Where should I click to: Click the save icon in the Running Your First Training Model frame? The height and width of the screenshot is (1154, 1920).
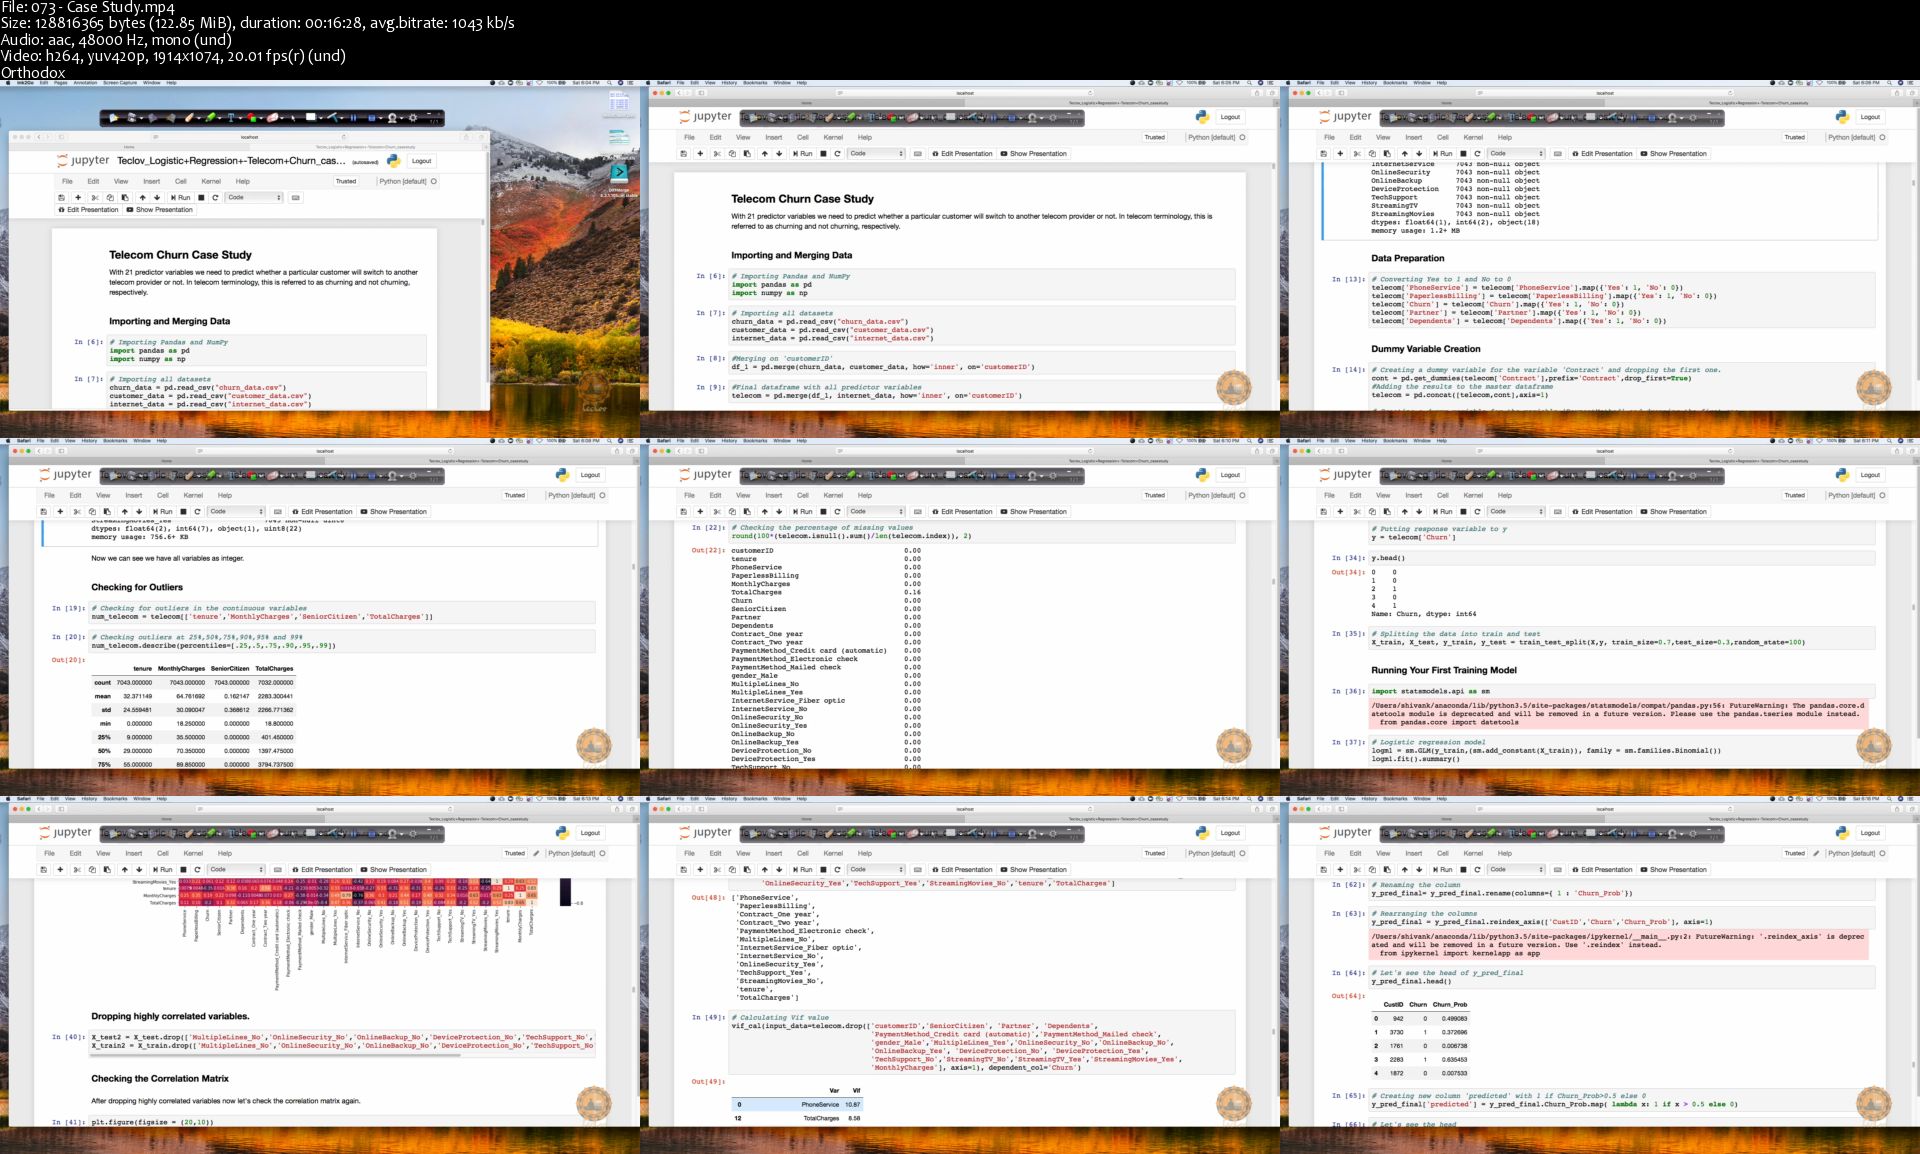pyautogui.click(x=1323, y=512)
